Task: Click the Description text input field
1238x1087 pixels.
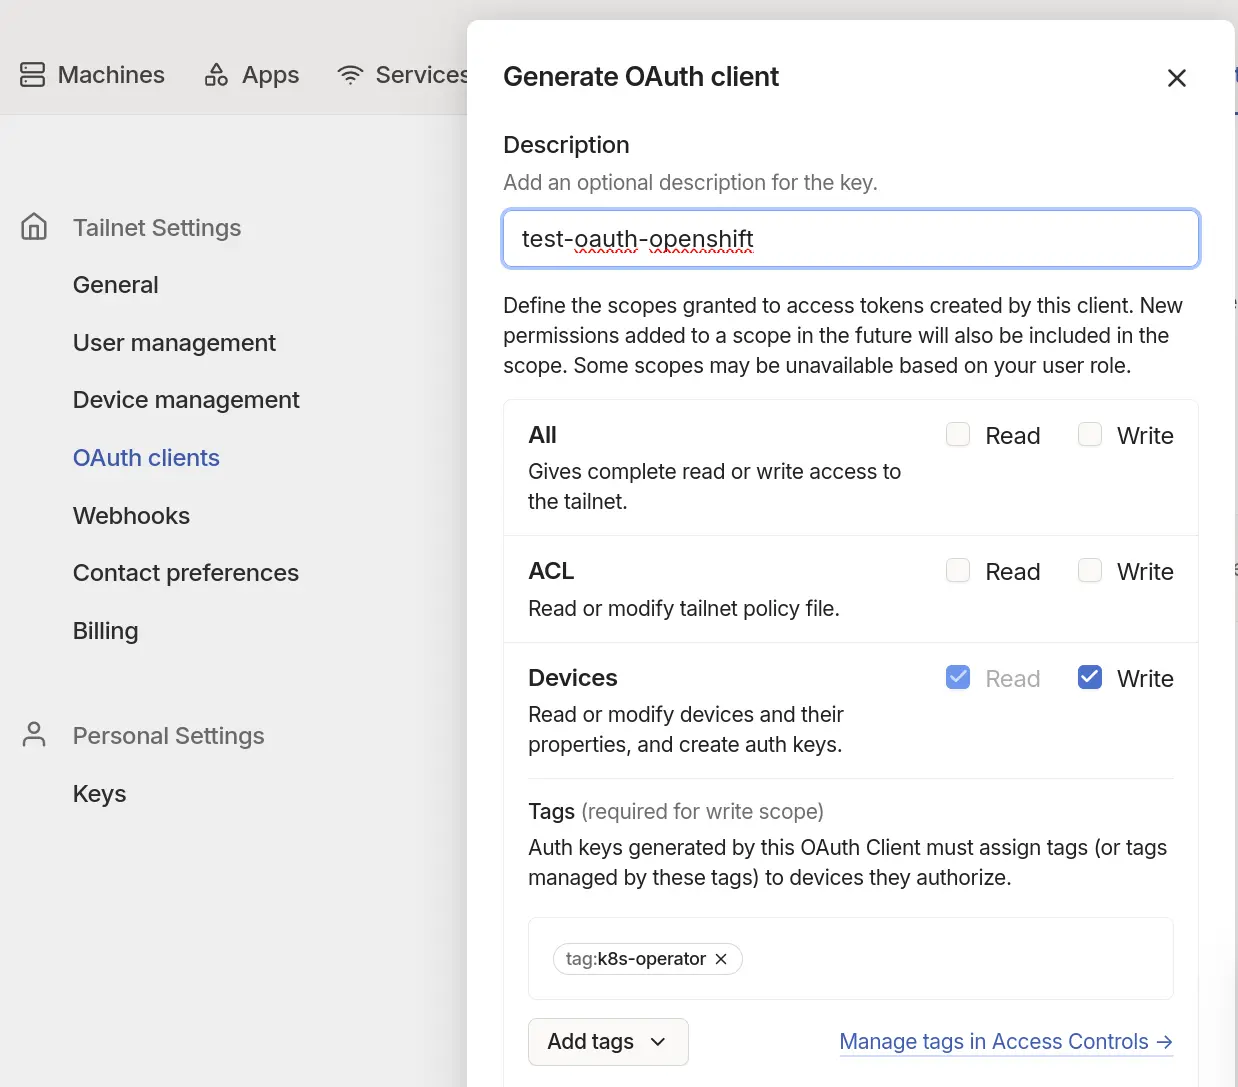Action: point(850,239)
